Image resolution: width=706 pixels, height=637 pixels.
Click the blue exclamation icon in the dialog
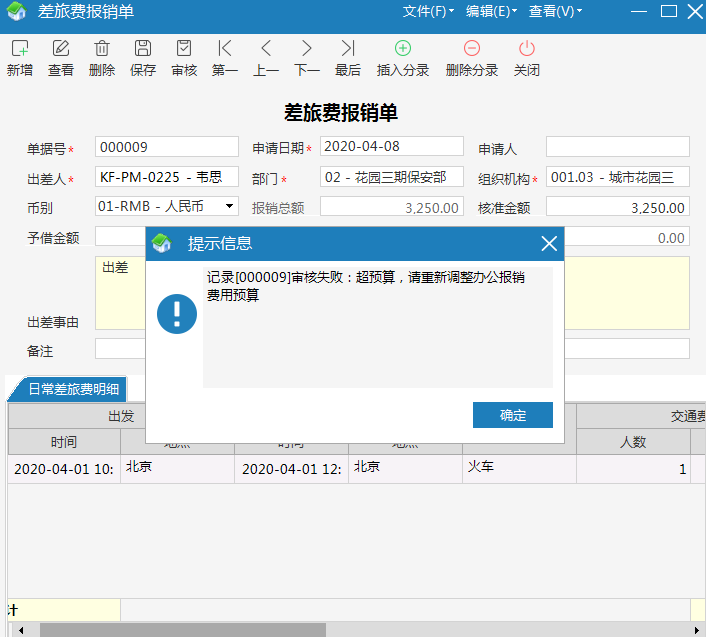click(x=177, y=314)
